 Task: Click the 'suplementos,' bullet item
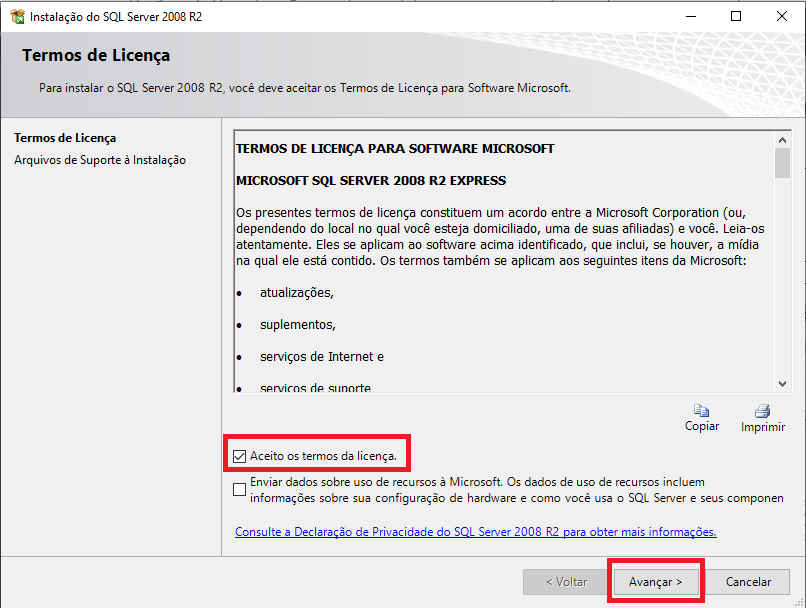click(x=298, y=325)
